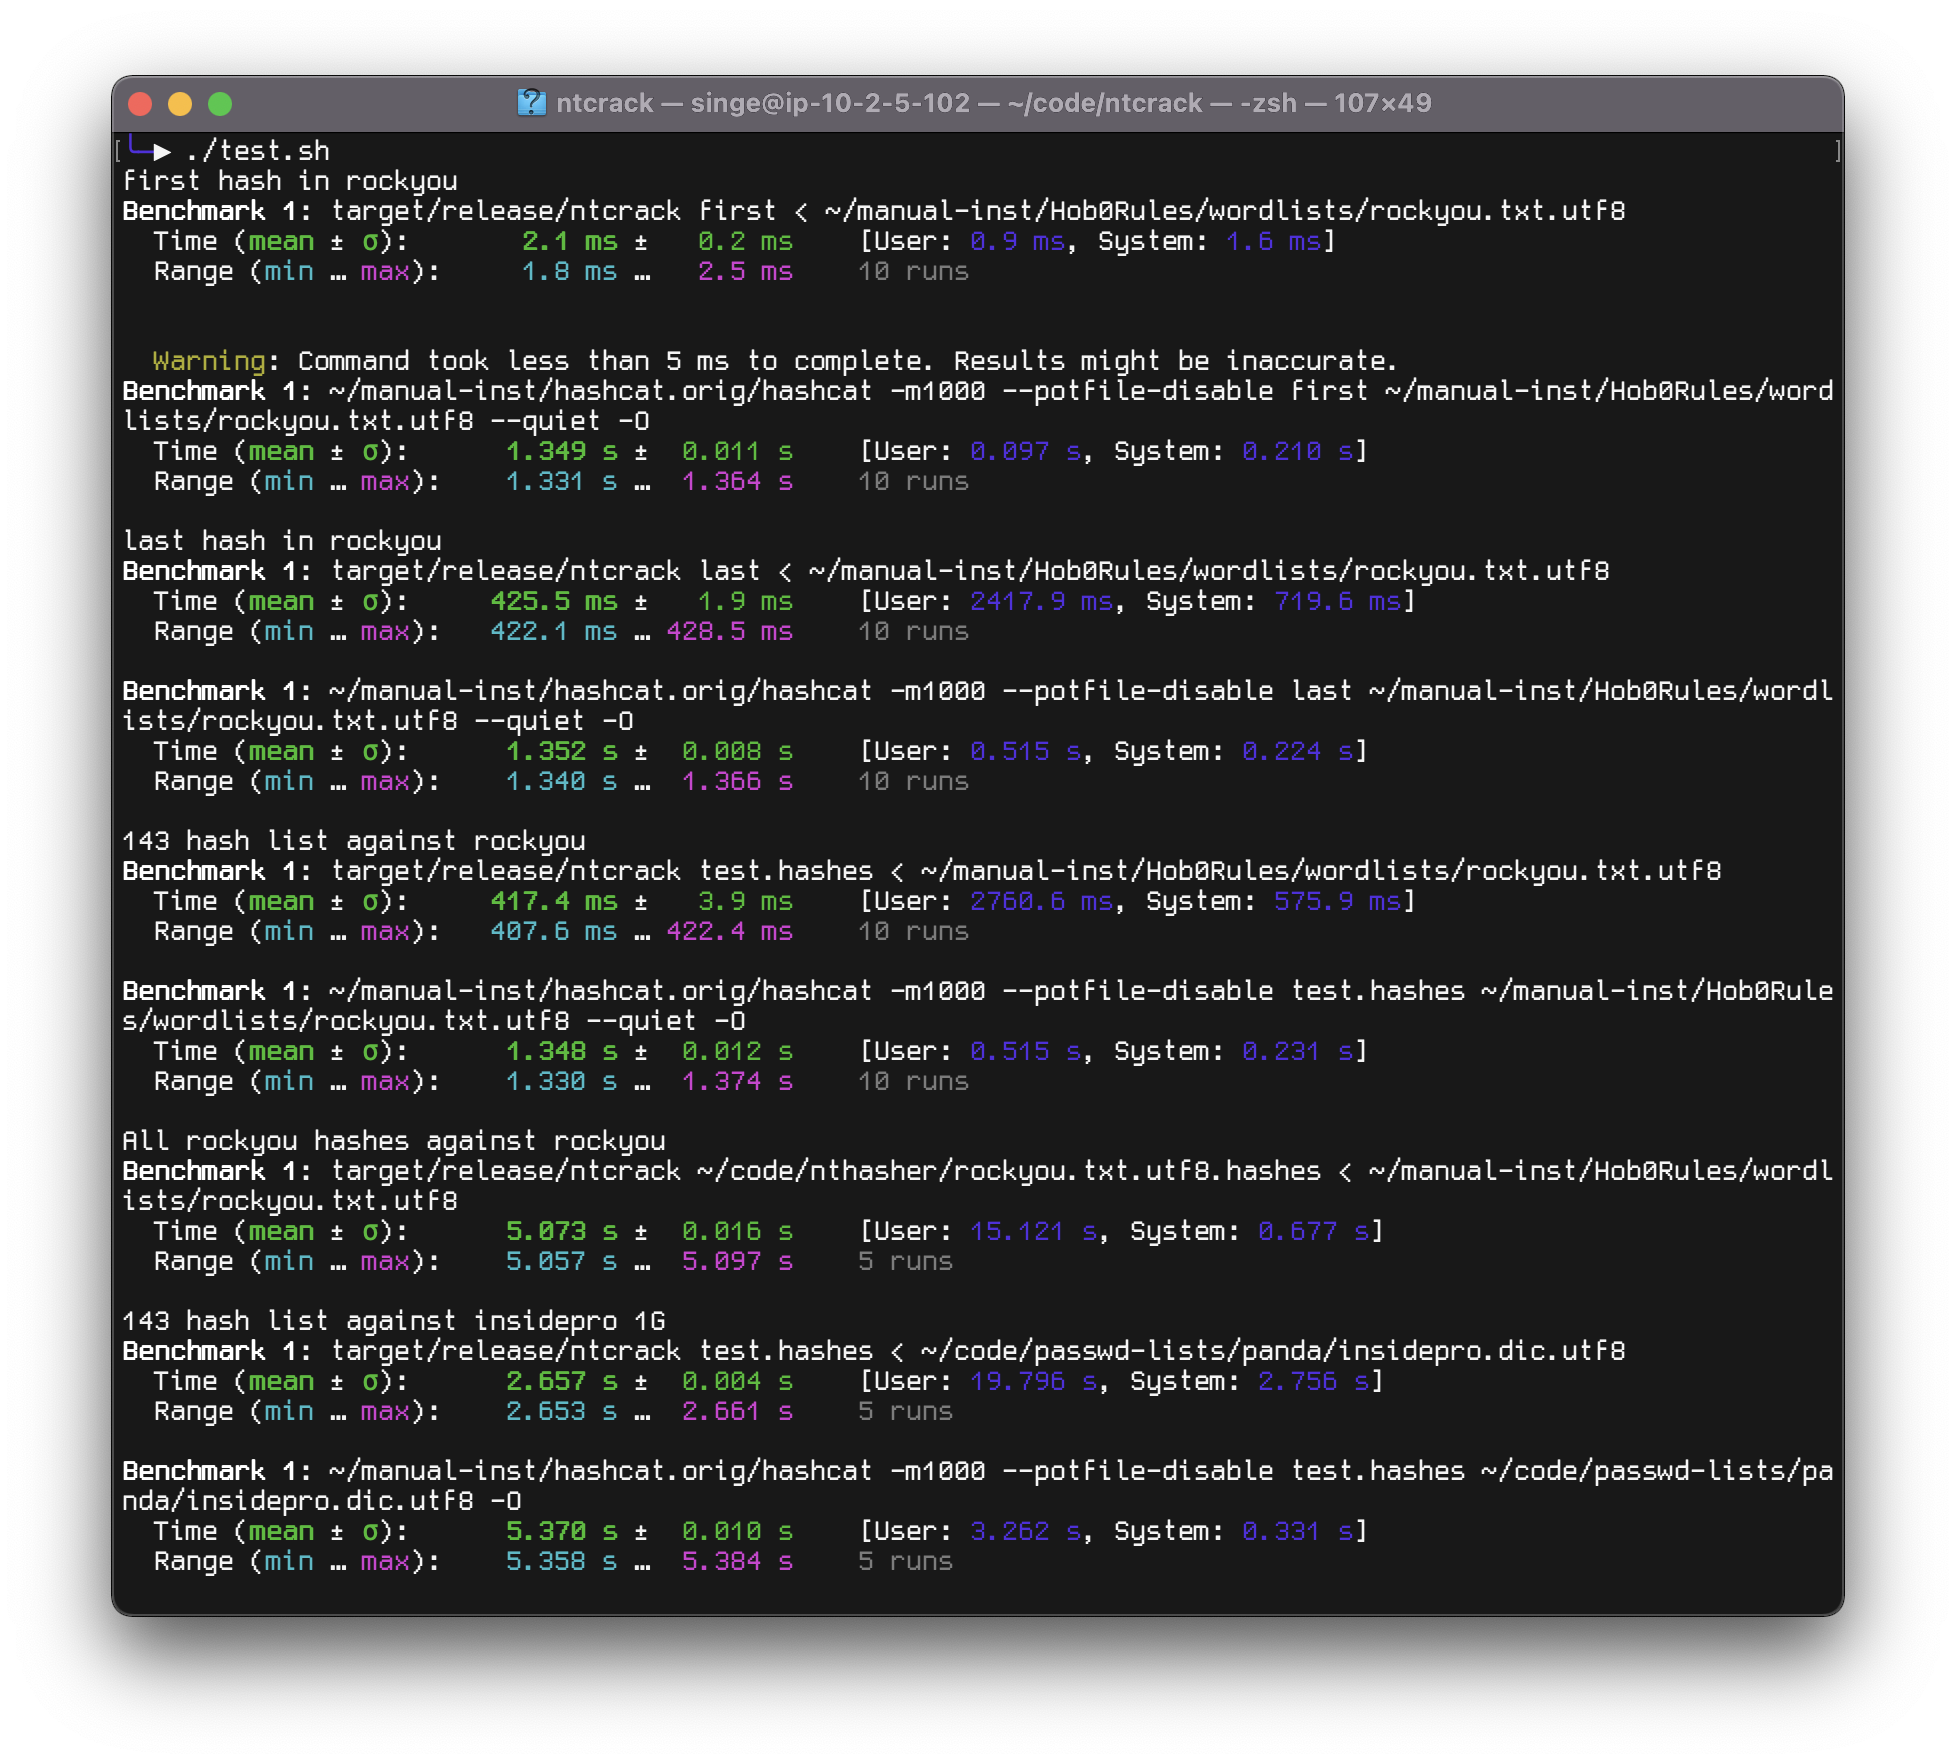Click the yellow minimize window button
Screen dimensions: 1956x1764
[180, 104]
